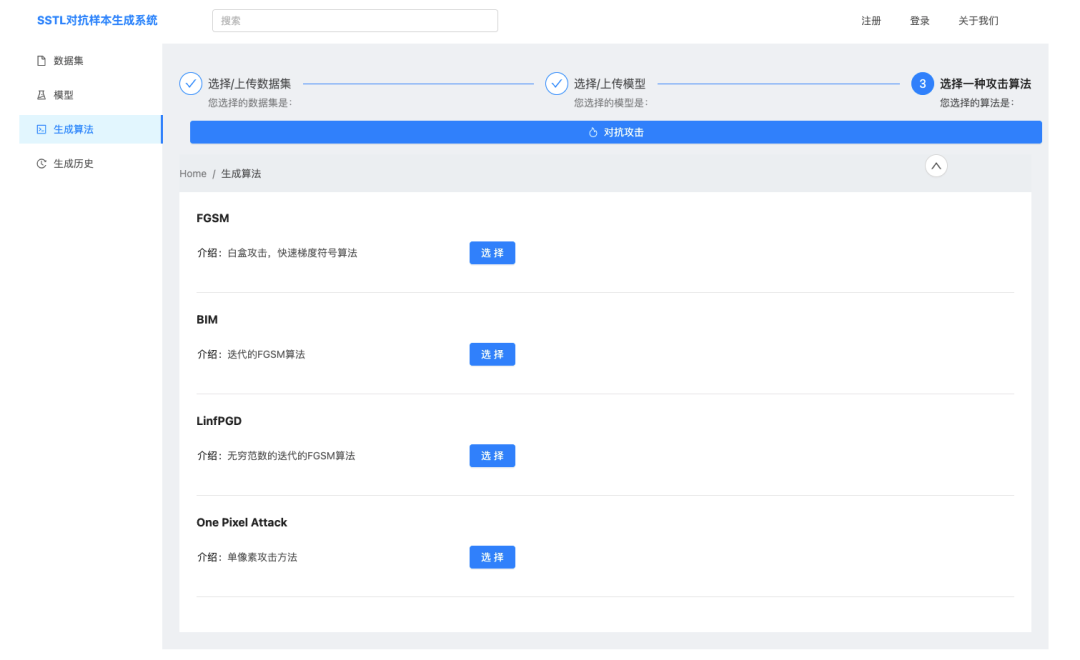Click the 模型 flask icon in sidebar
The height and width of the screenshot is (660, 1080).
pos(41,95)
